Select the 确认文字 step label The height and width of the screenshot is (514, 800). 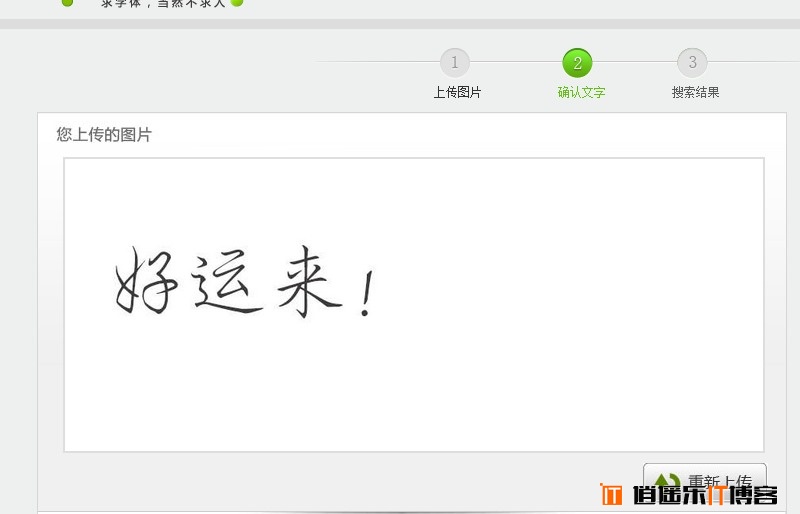(581, 92)
